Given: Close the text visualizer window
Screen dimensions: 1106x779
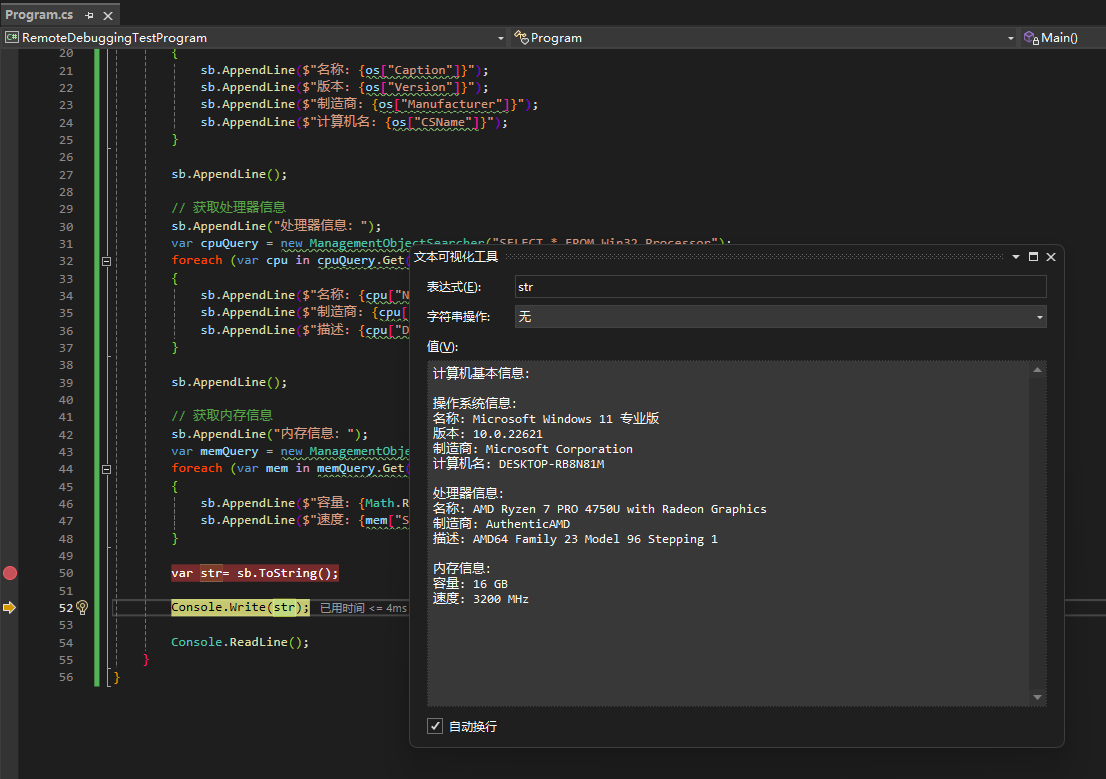Looking at the screenshot, I should click(1050, 257).
